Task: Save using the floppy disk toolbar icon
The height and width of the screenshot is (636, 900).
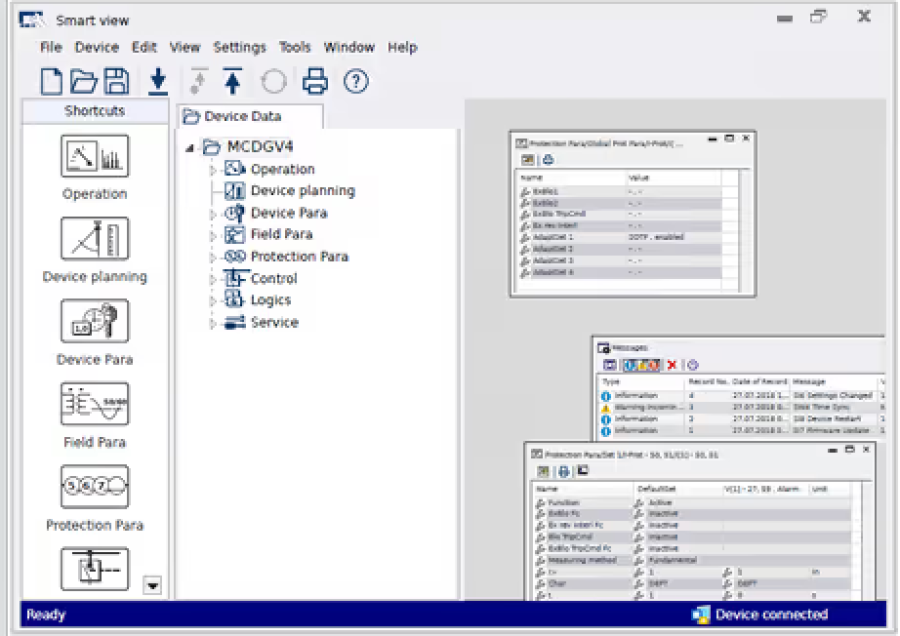Action: tap(117, 81)
